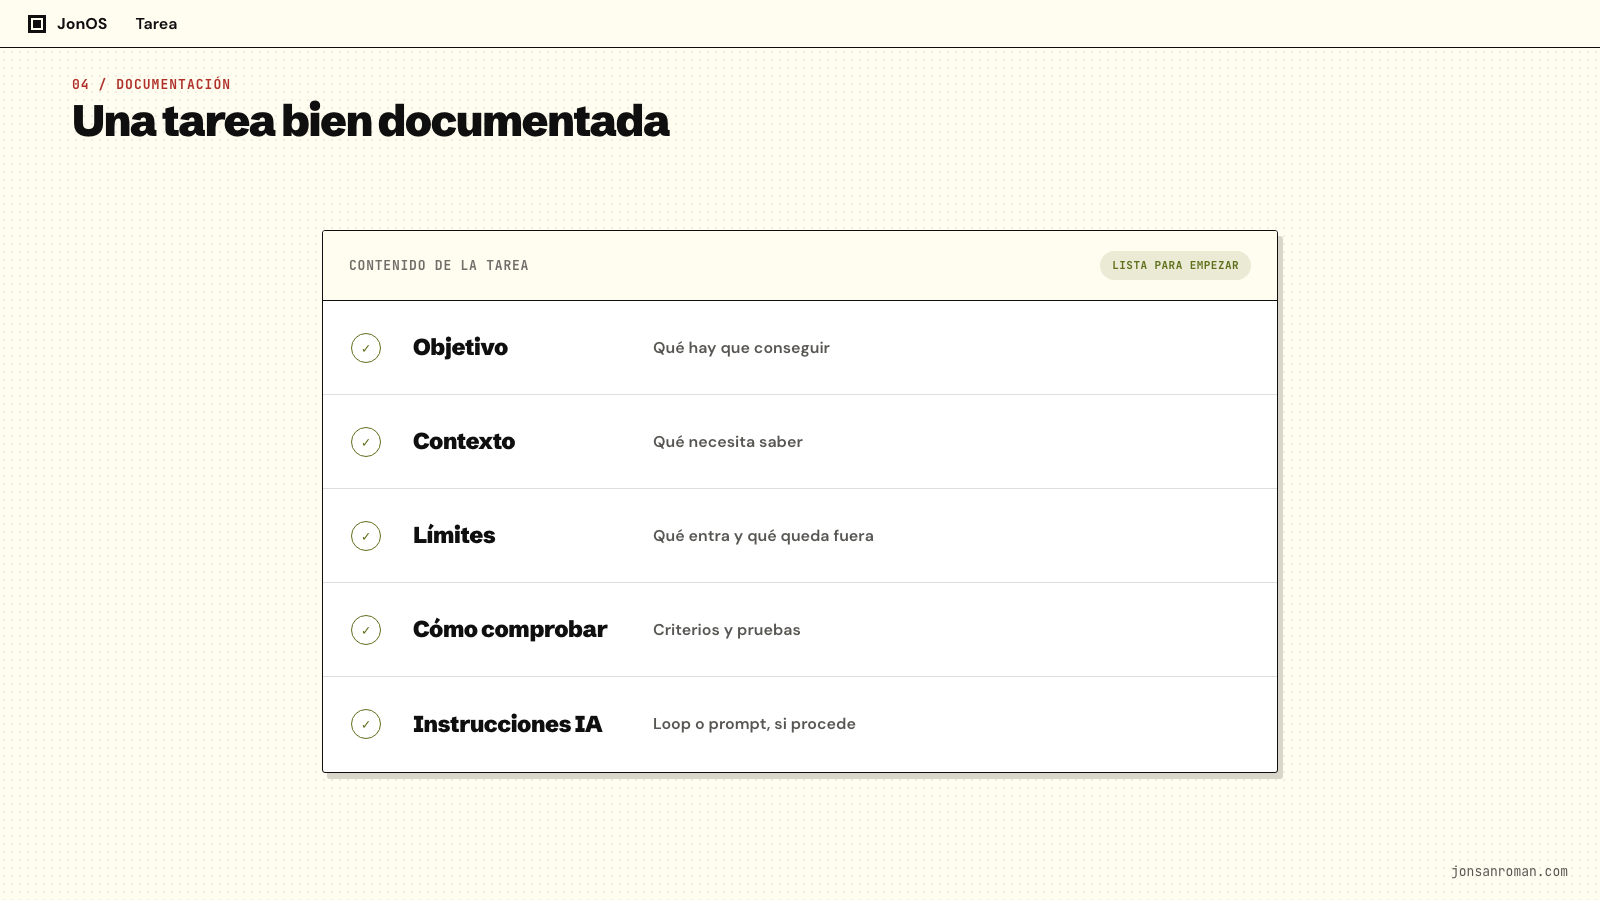Click the 'Una tarea bien documentada' heading
Viewport: 1600px width, 900px height.
coord(370,121)
